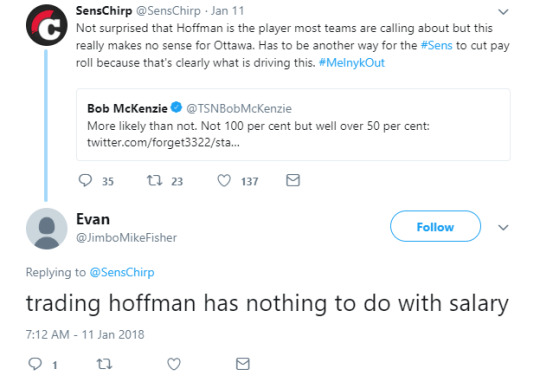540x382 pixels.
Task: Open the #Sens hashtag
Action: (436, 45)
